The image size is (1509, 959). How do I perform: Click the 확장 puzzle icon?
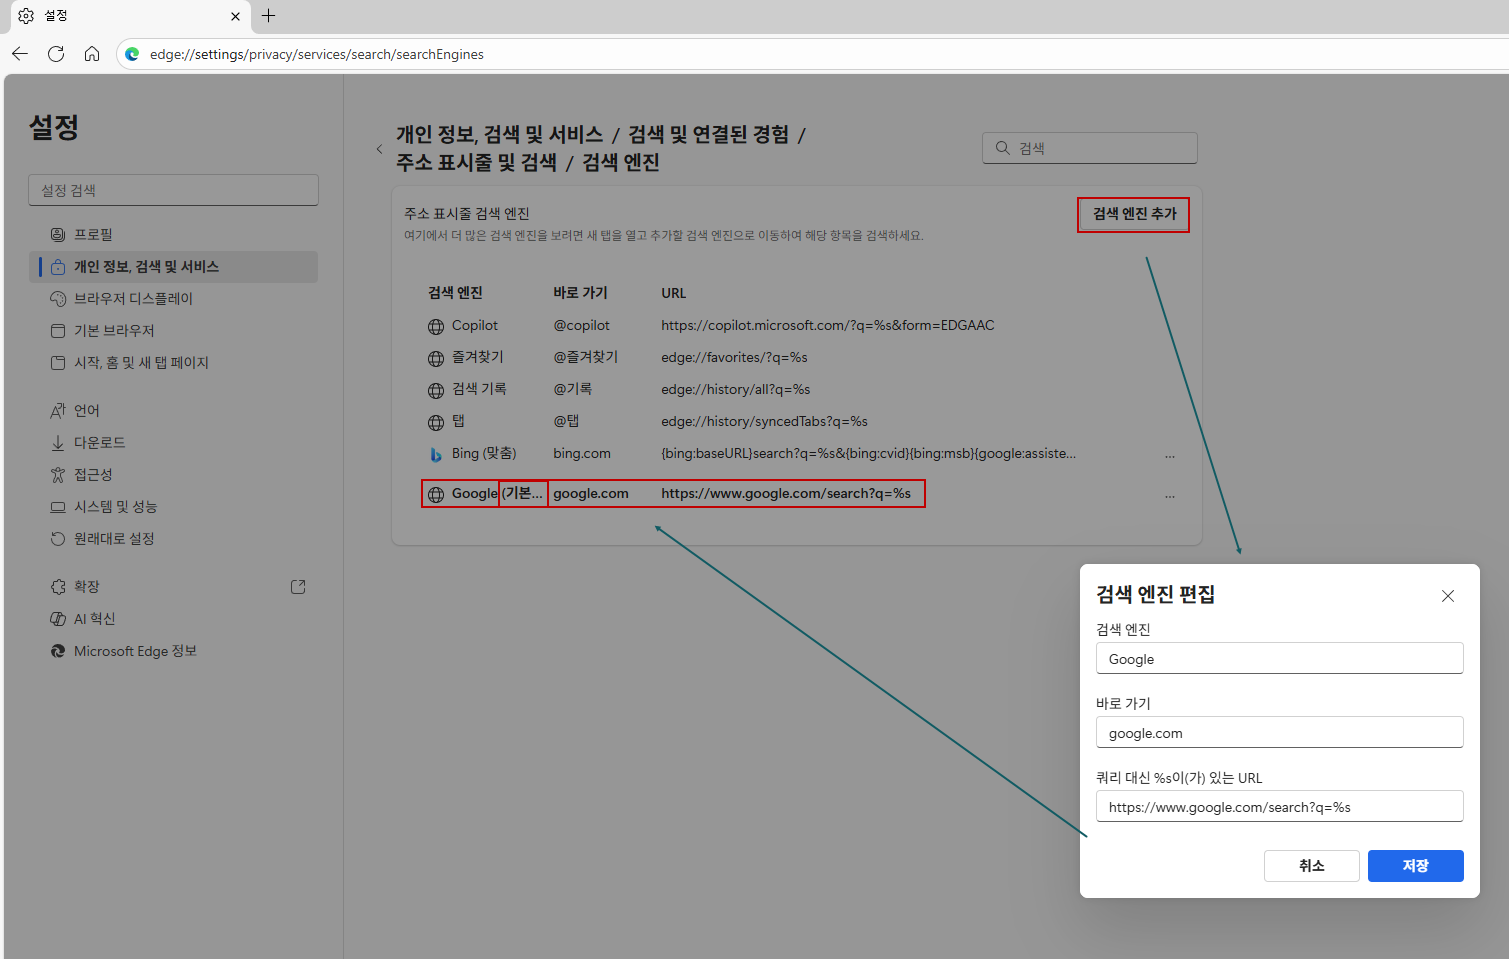tap(58, 587)
